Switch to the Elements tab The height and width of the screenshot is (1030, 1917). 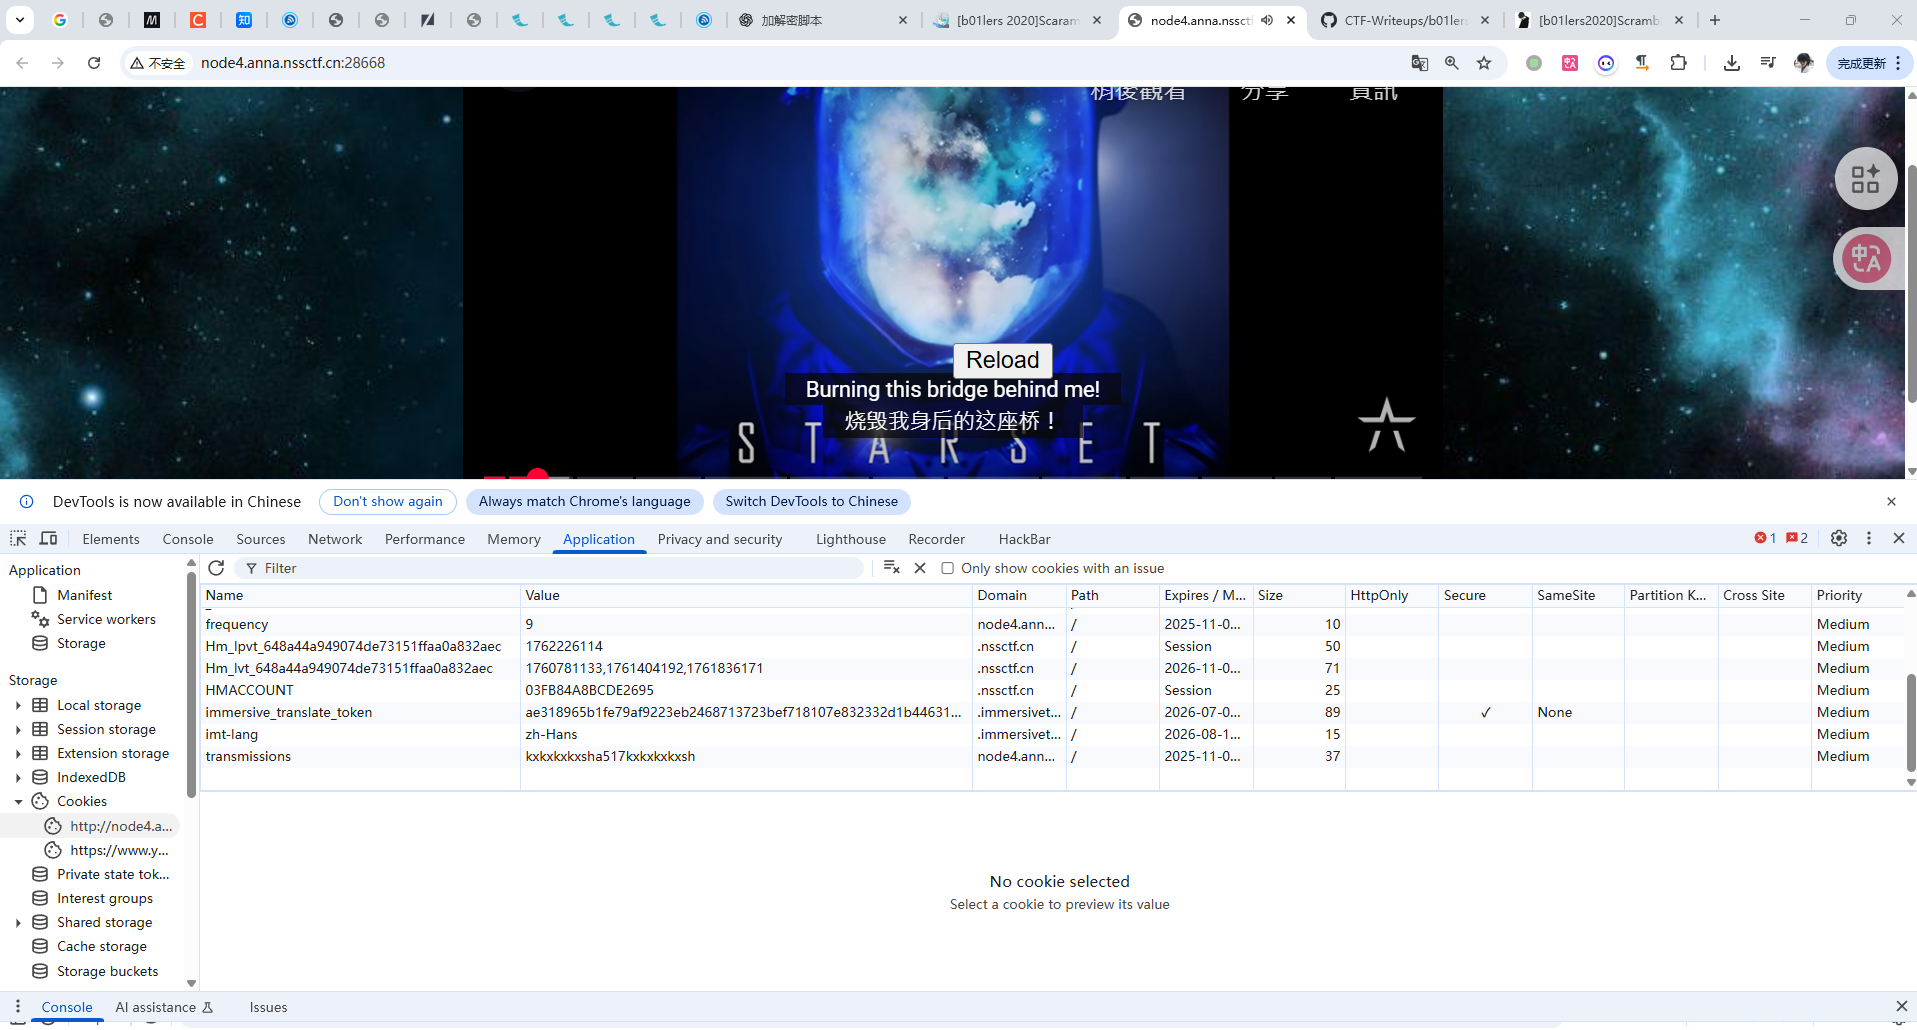tap(111, 539)
